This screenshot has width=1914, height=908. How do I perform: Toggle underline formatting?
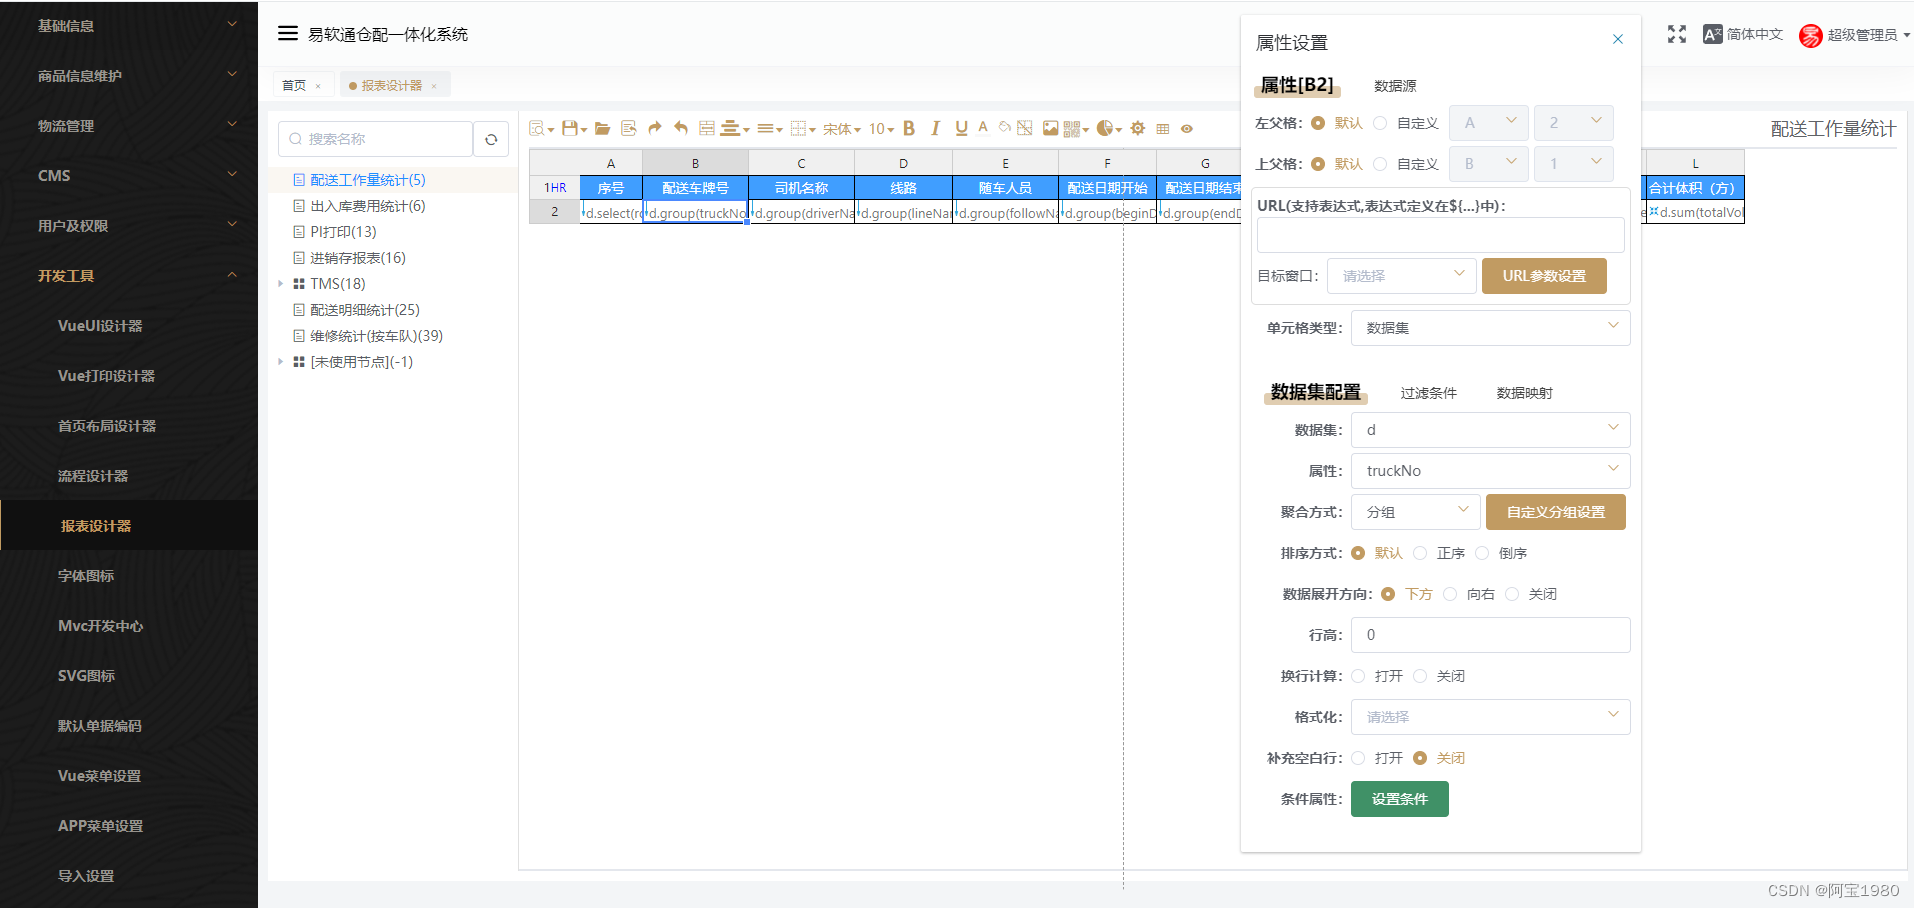(x=961, y=128)
